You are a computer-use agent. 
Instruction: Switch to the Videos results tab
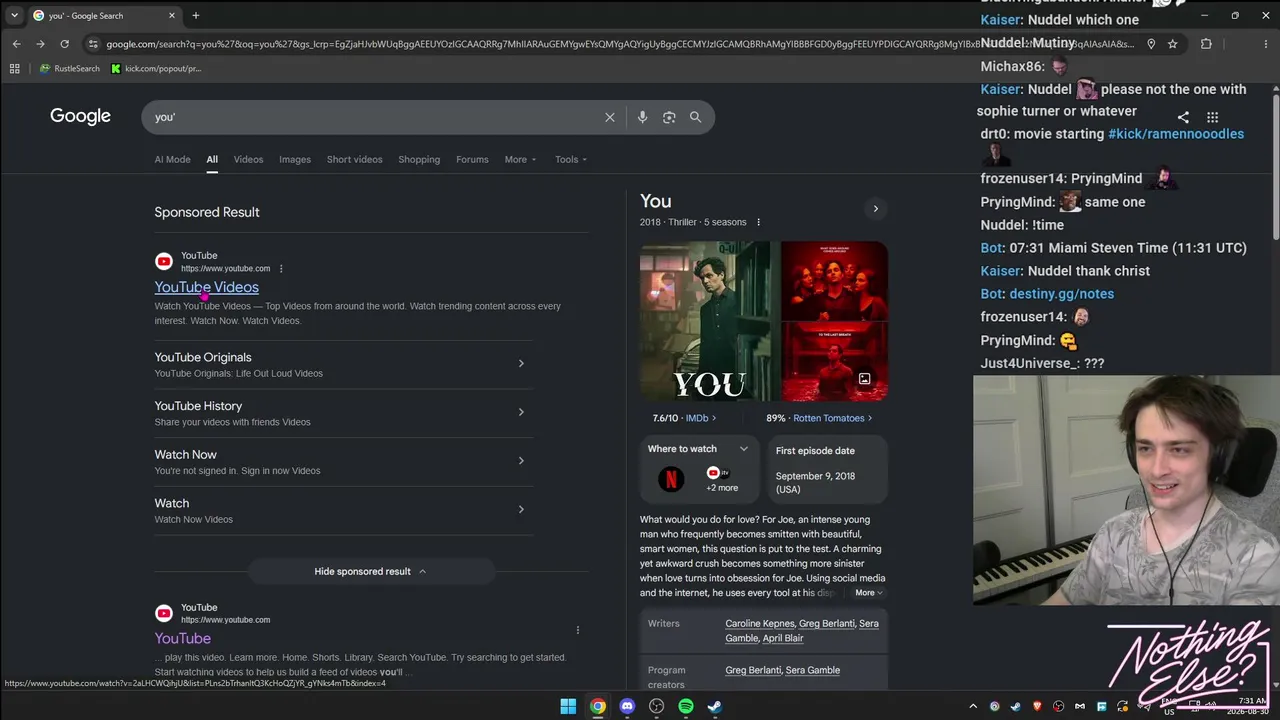tap(248, 159)
